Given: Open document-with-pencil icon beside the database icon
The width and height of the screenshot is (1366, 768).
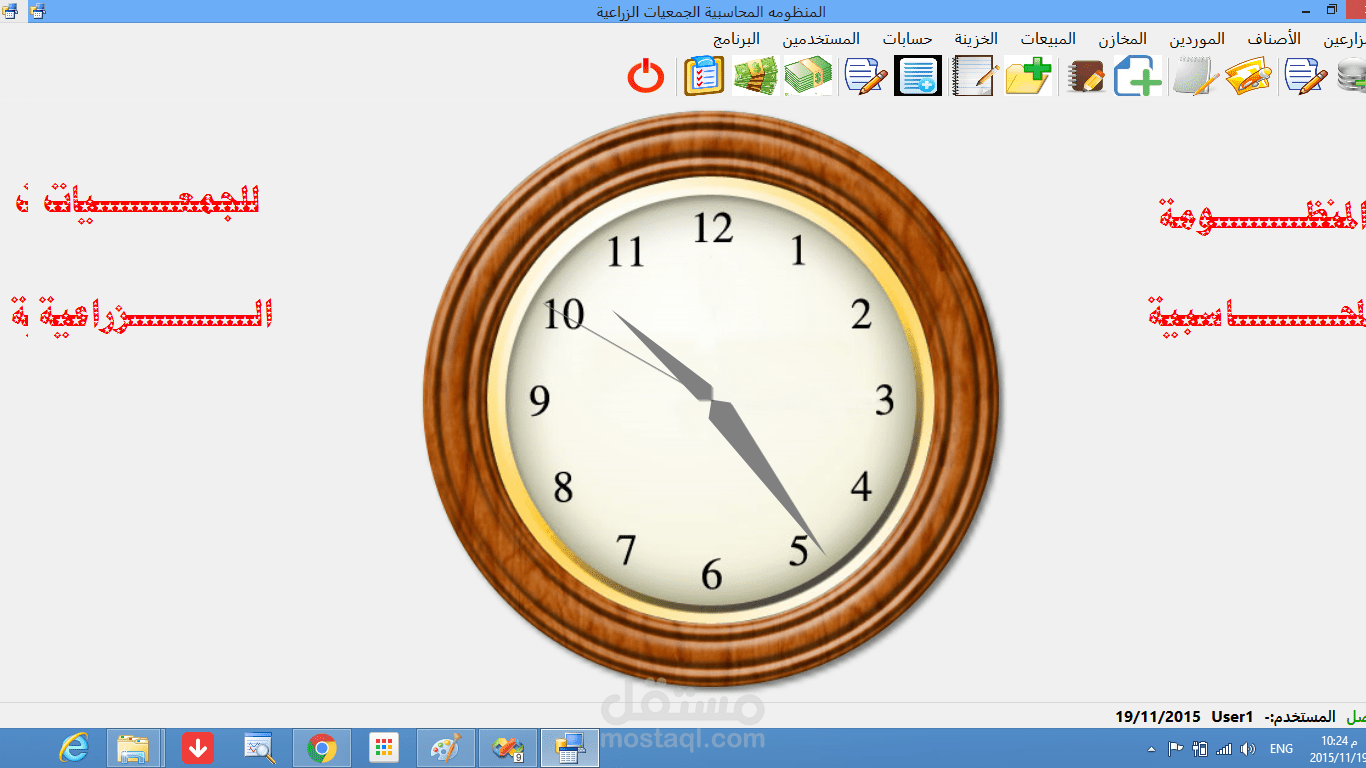Looking at the screenshot, I should pos(1306,76).
